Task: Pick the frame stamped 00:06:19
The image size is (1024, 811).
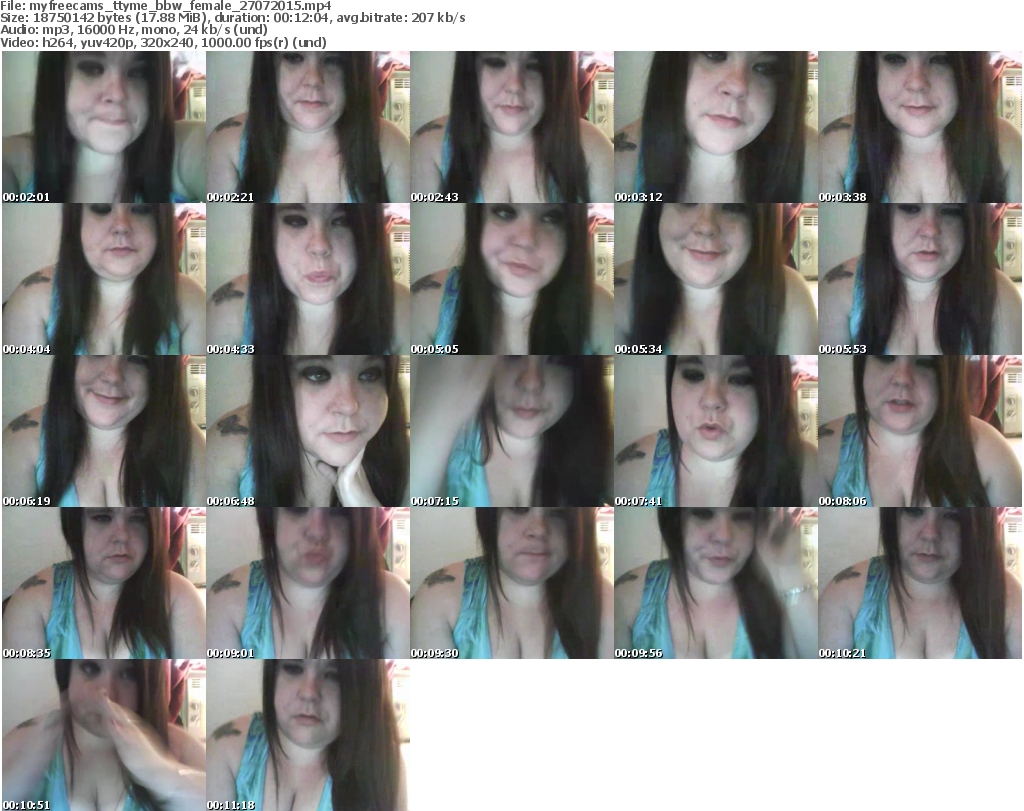Action: [104, 431]
